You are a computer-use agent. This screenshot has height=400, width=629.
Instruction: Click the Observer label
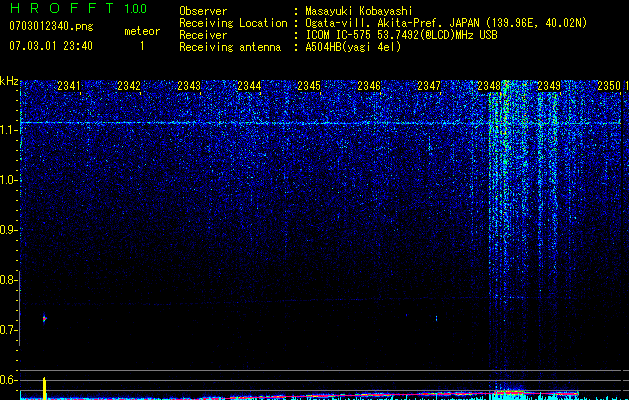tap(203, 11)
